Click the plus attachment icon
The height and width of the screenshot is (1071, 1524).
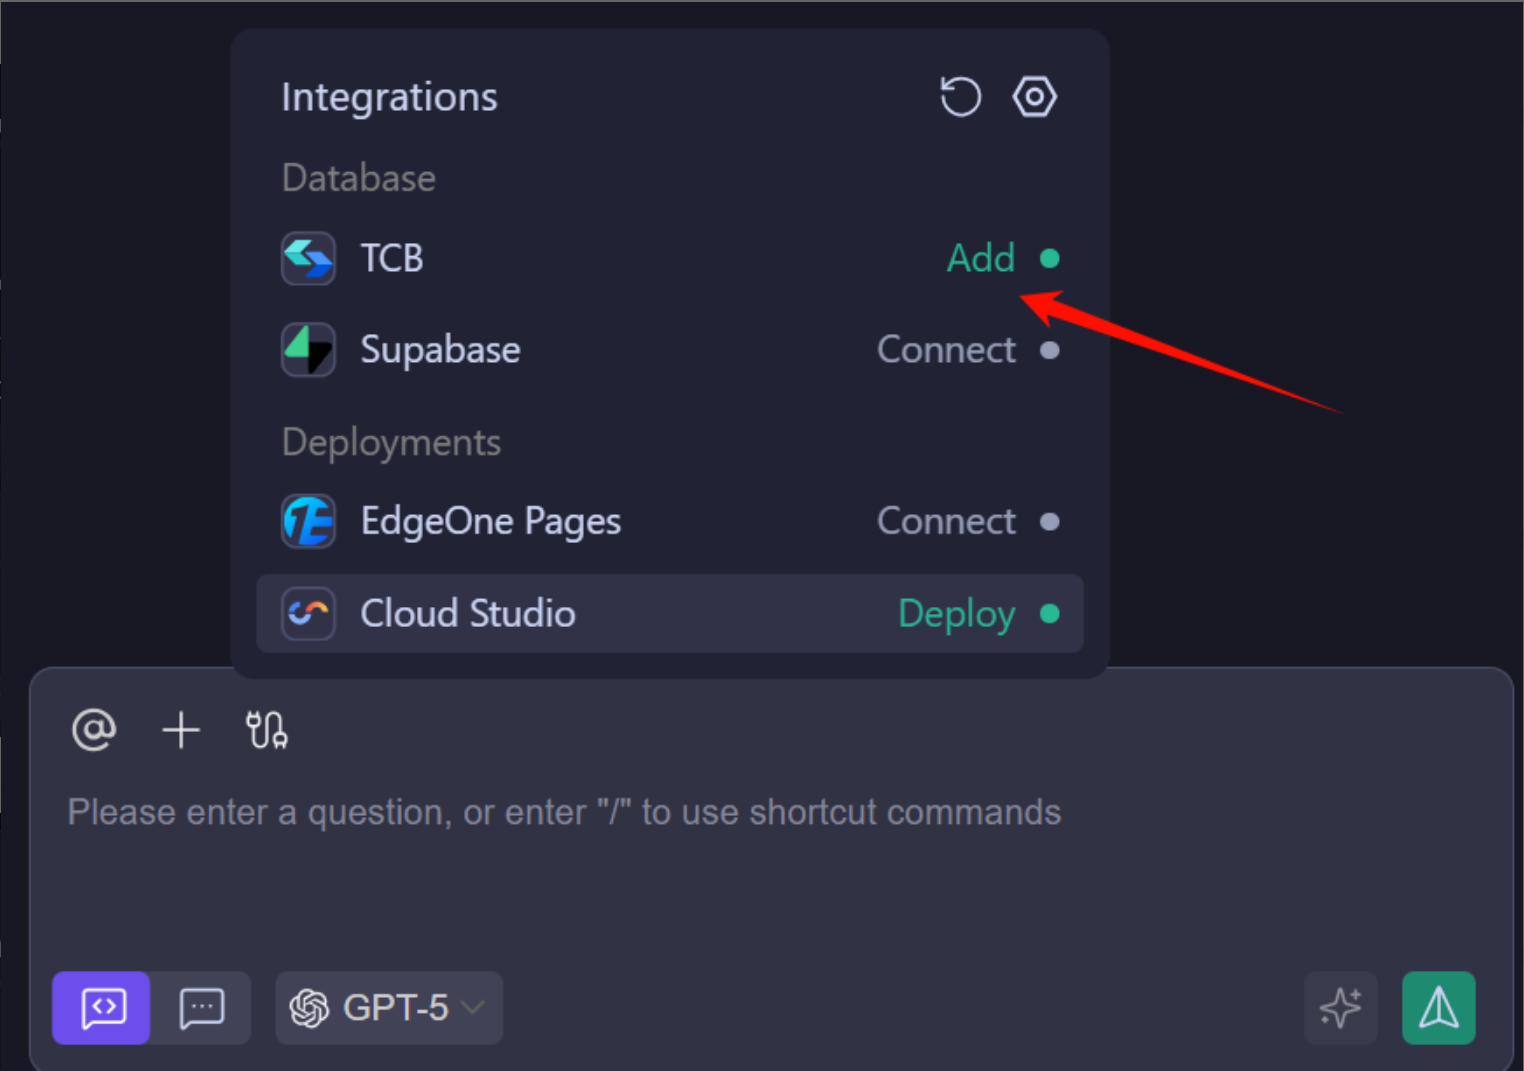coord(181,730)
